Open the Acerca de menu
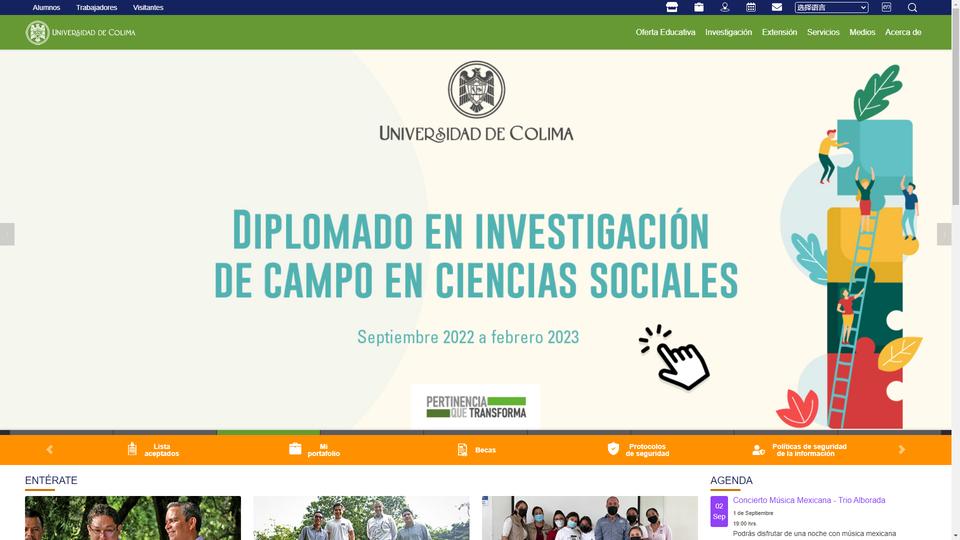The width and height of the screenshot is (960, 540). pyautogui.click(x=903, y=32)
